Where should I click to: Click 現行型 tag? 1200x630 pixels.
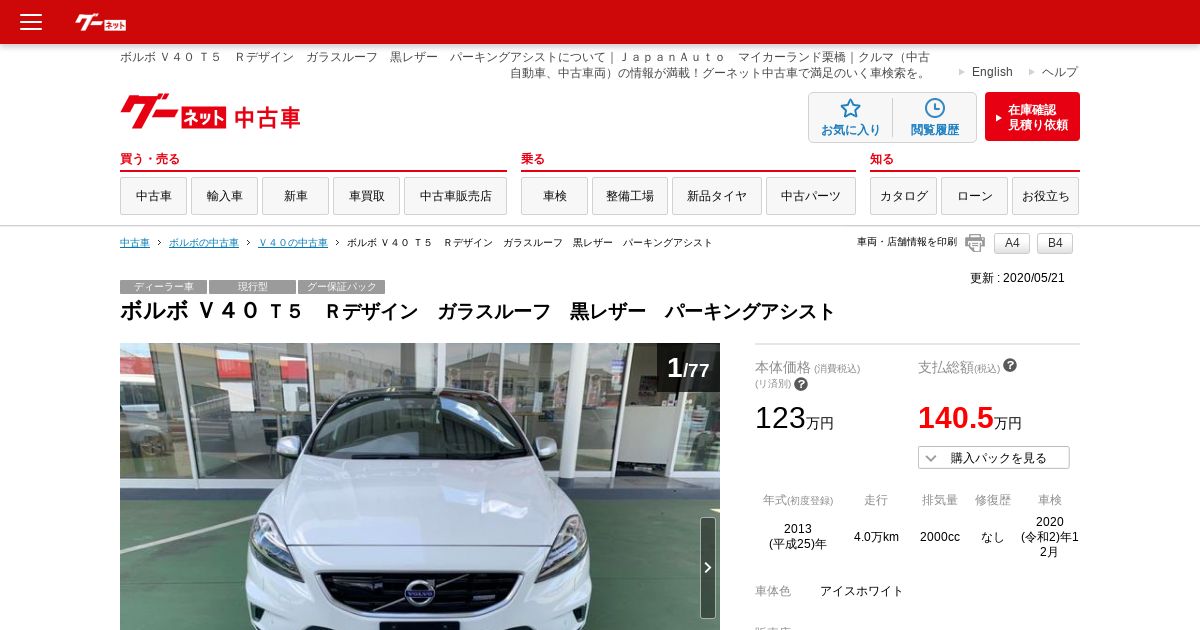(x=252, y=287)
